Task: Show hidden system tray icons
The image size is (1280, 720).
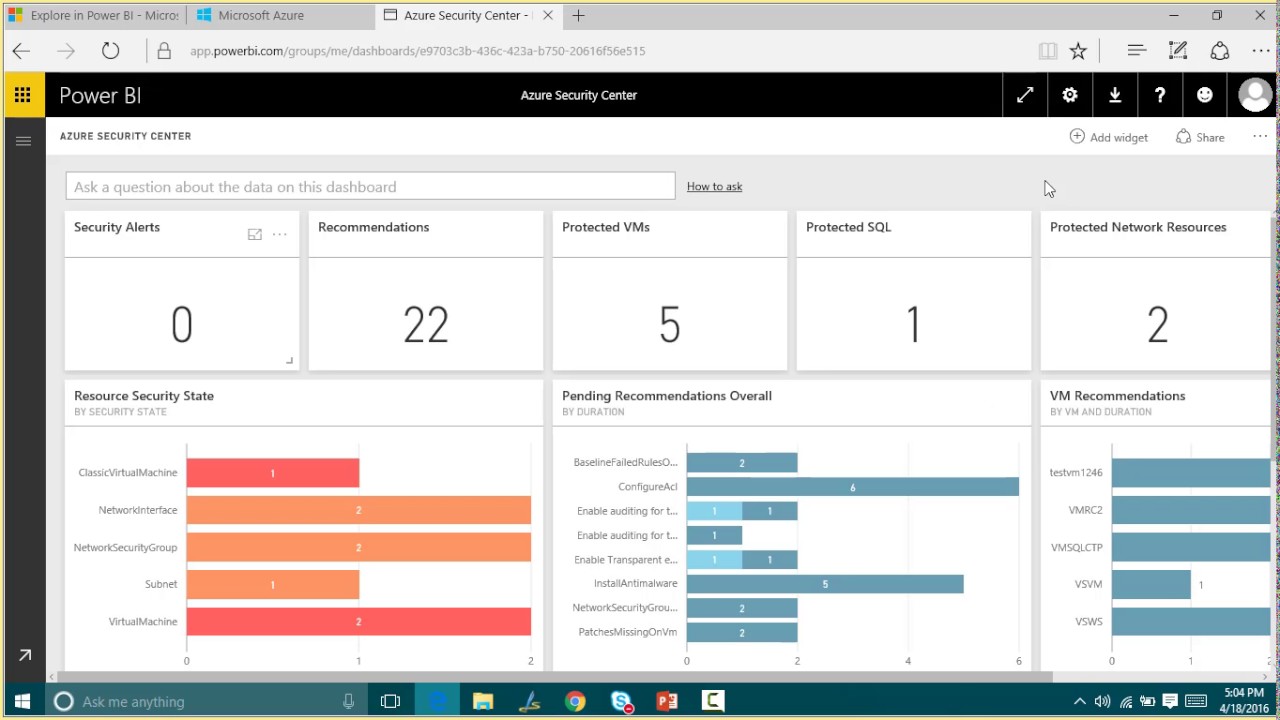Action: [1079, 701]
